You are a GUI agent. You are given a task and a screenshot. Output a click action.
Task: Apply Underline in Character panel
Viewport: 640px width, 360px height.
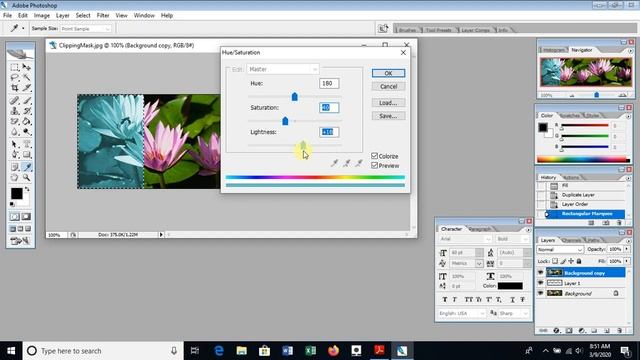pyautogui.click(x=512, y=300)
